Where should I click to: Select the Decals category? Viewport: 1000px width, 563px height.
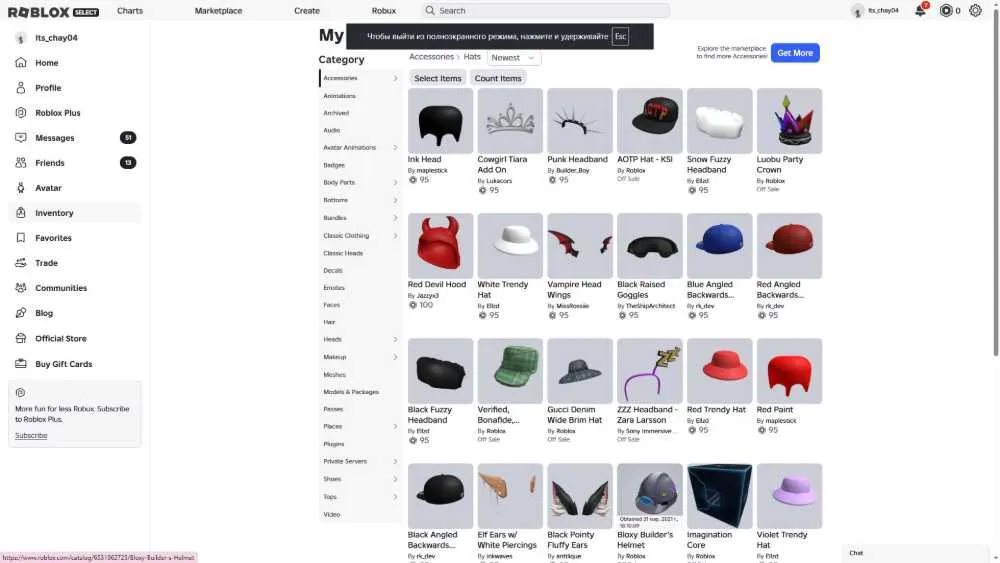(333, 270)
